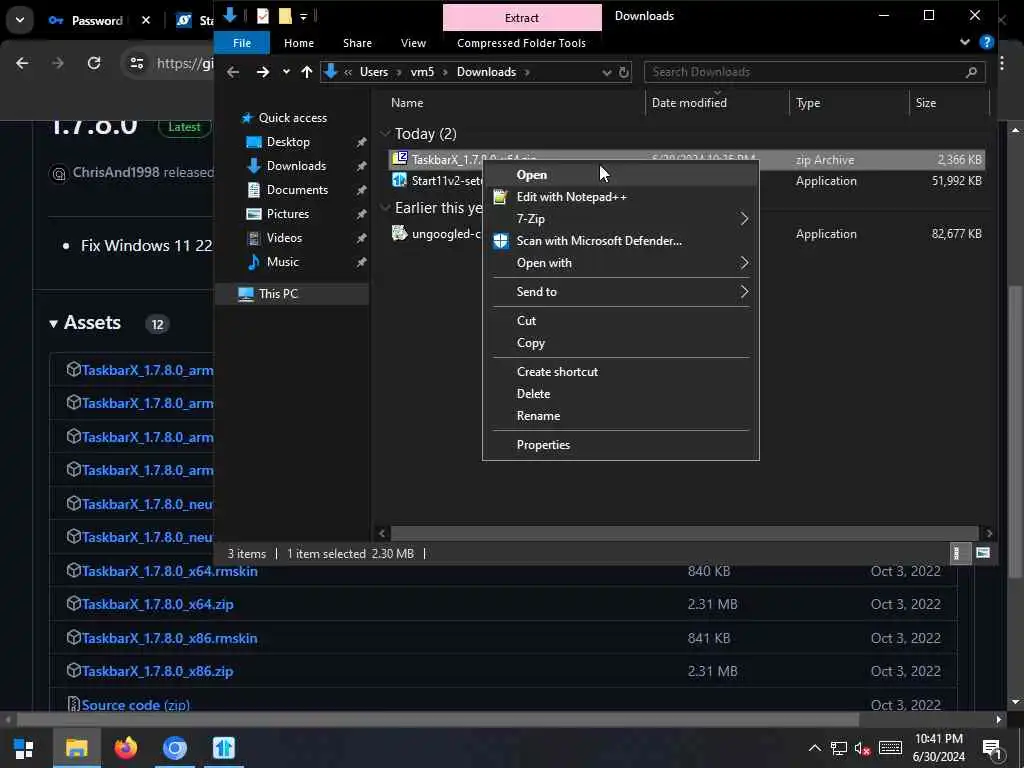
Task: Open the File ribbon tab
Action: (242, 43)
